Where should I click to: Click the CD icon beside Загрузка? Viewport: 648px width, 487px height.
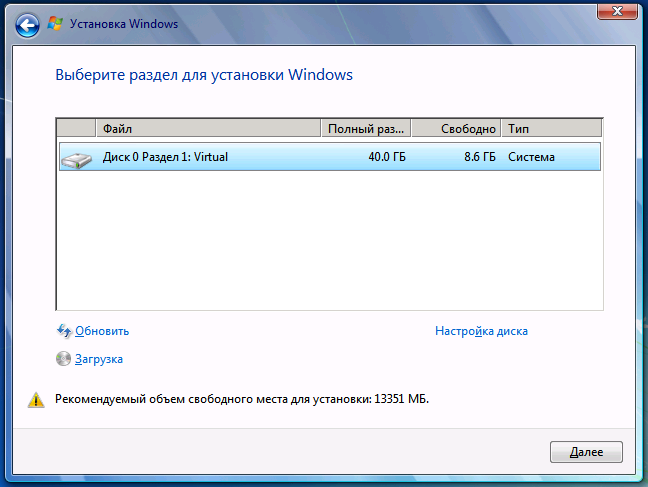[x=64, y=359]
